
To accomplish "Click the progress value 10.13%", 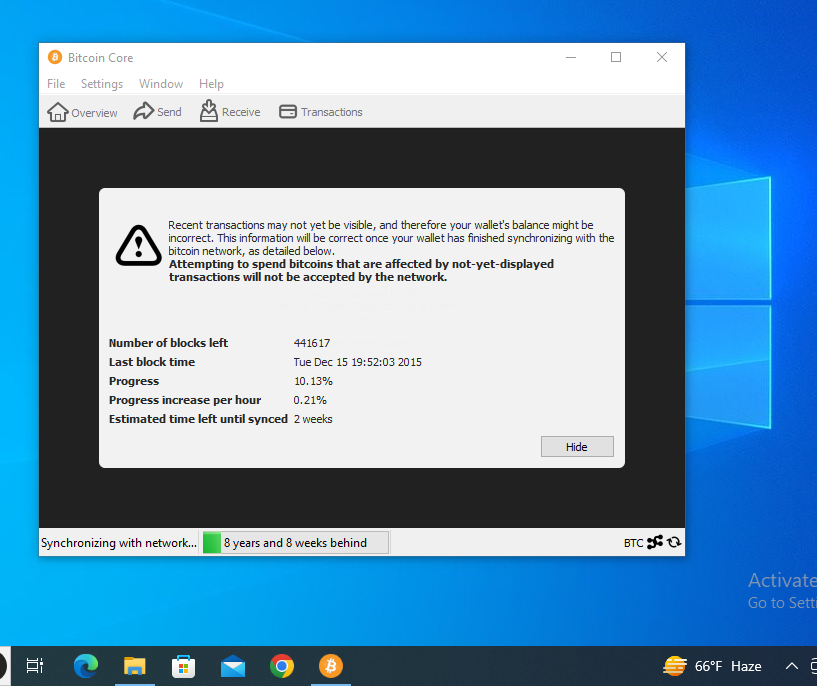I will tap(313, 381).
